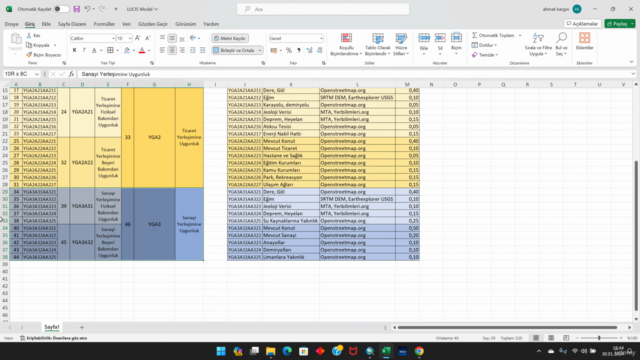
Task: Apply percent style
Action: click(x=289, y=50)
